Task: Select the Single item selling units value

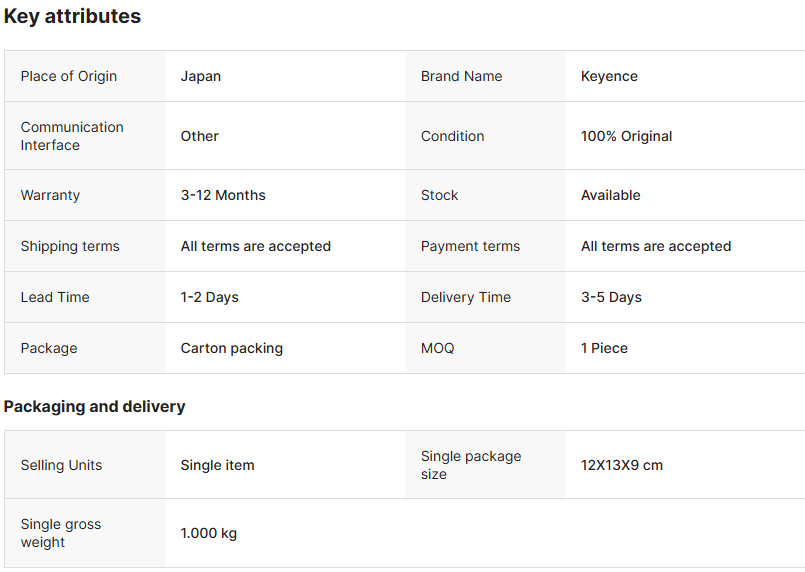Action: coord(217,465)
